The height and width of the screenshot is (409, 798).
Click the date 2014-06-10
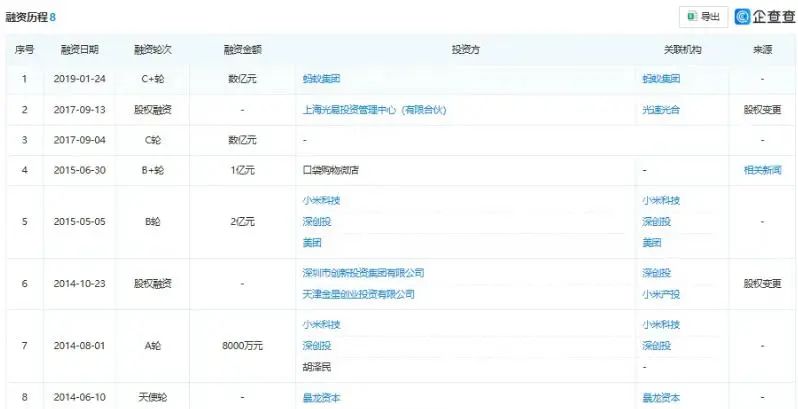coord(80,397)
